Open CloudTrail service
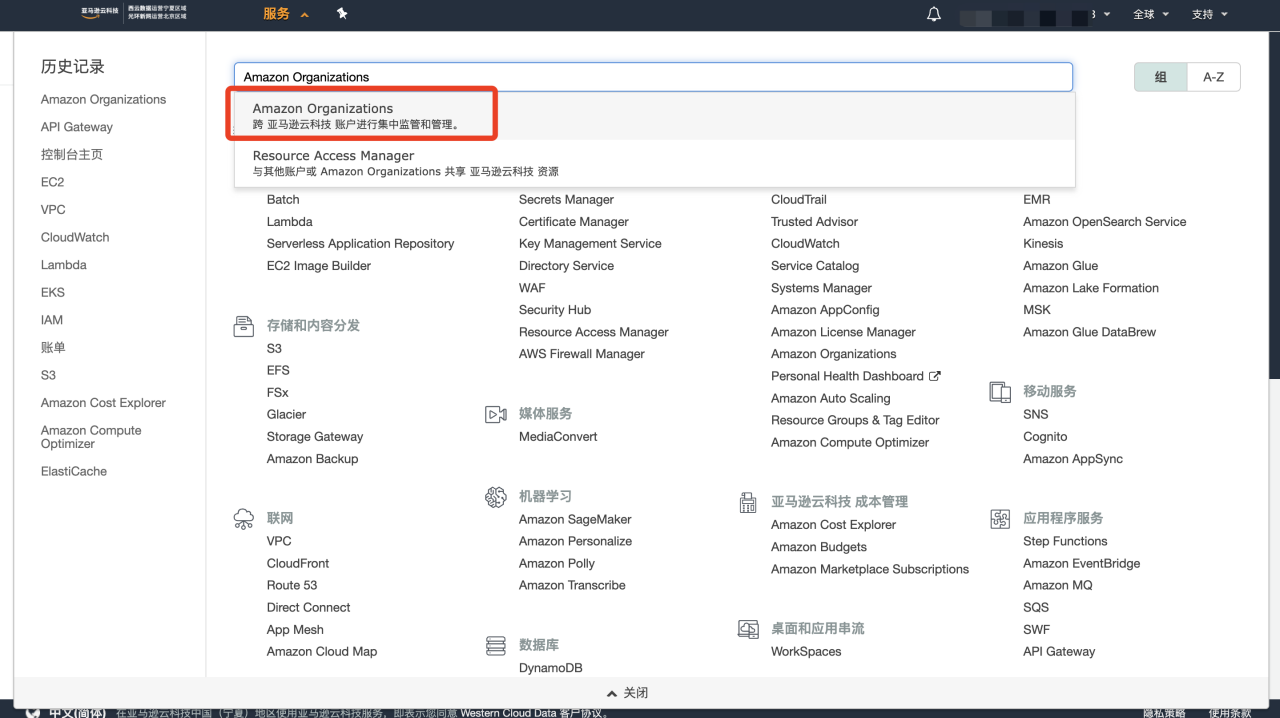1280x718 pixels. point(799,200)
